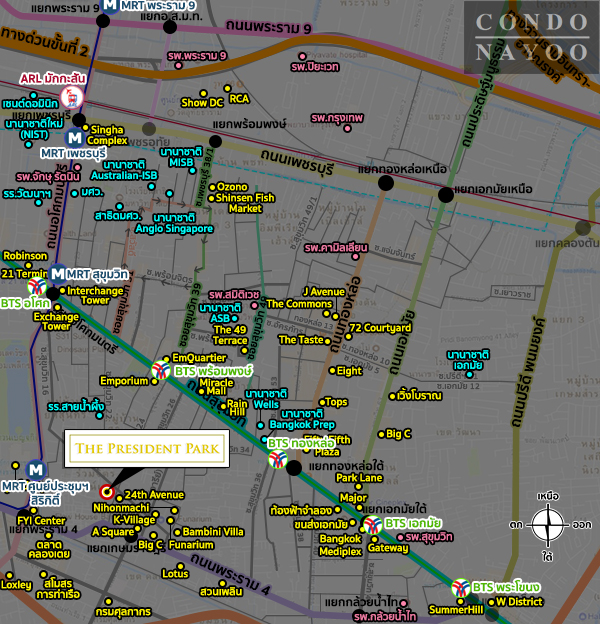Click the A Square label
Screen dimensions: 600x624
[113, 532]
